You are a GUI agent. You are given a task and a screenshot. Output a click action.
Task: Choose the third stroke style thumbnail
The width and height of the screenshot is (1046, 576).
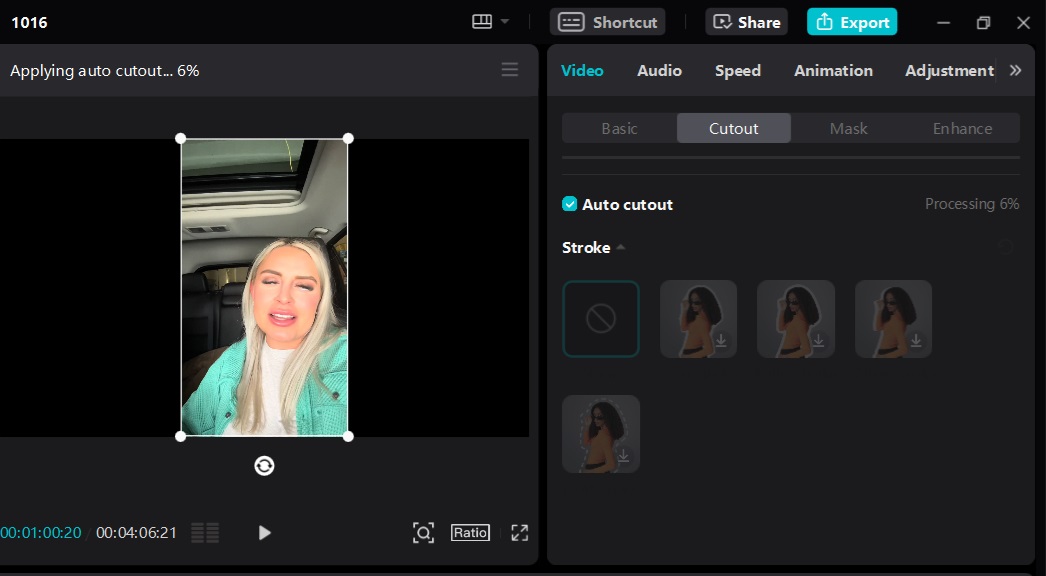(x=893, y=319)
